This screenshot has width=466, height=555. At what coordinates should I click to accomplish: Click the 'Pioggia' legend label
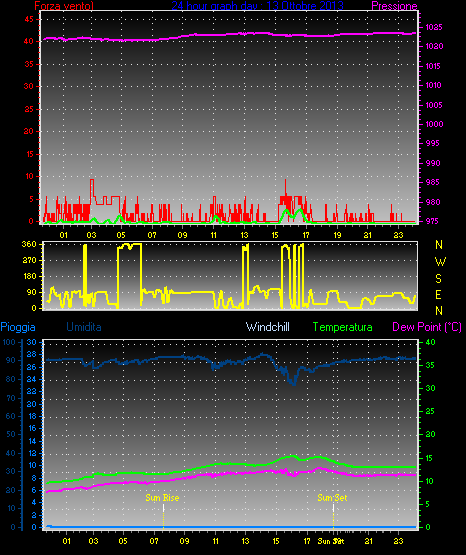pos(18,327)
